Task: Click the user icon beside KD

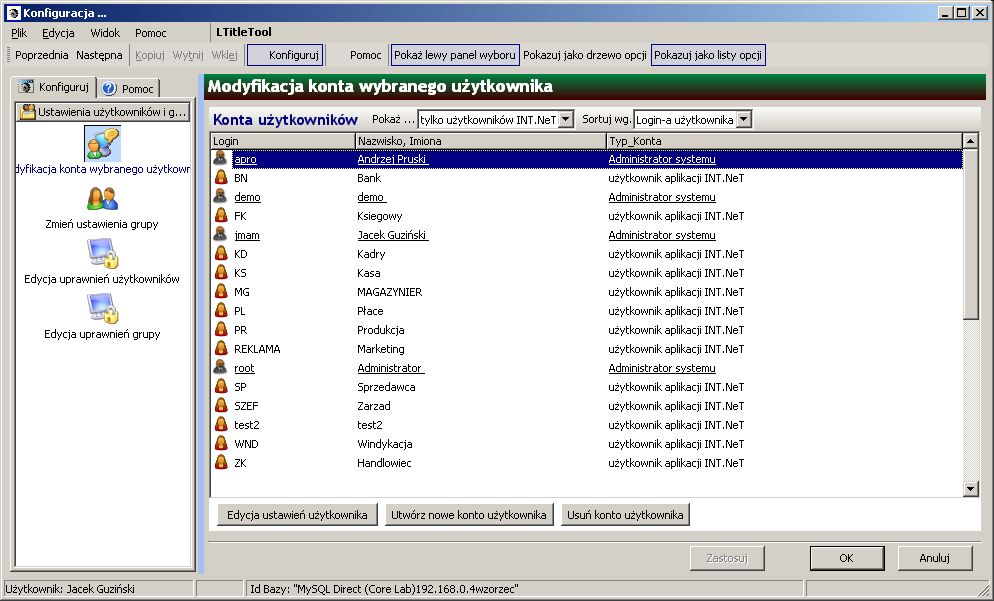Action: pos(221,254)
